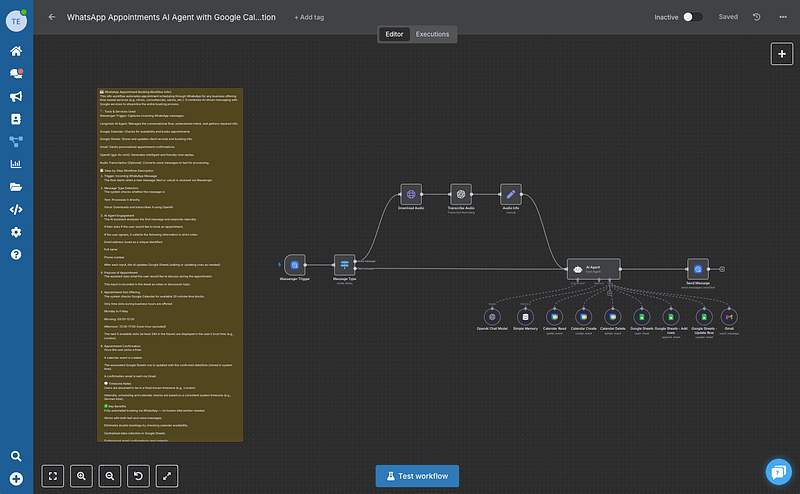Open the Send Message node
Image resolution: width=800 pixels, height=494 pixels.
point(696,268)
